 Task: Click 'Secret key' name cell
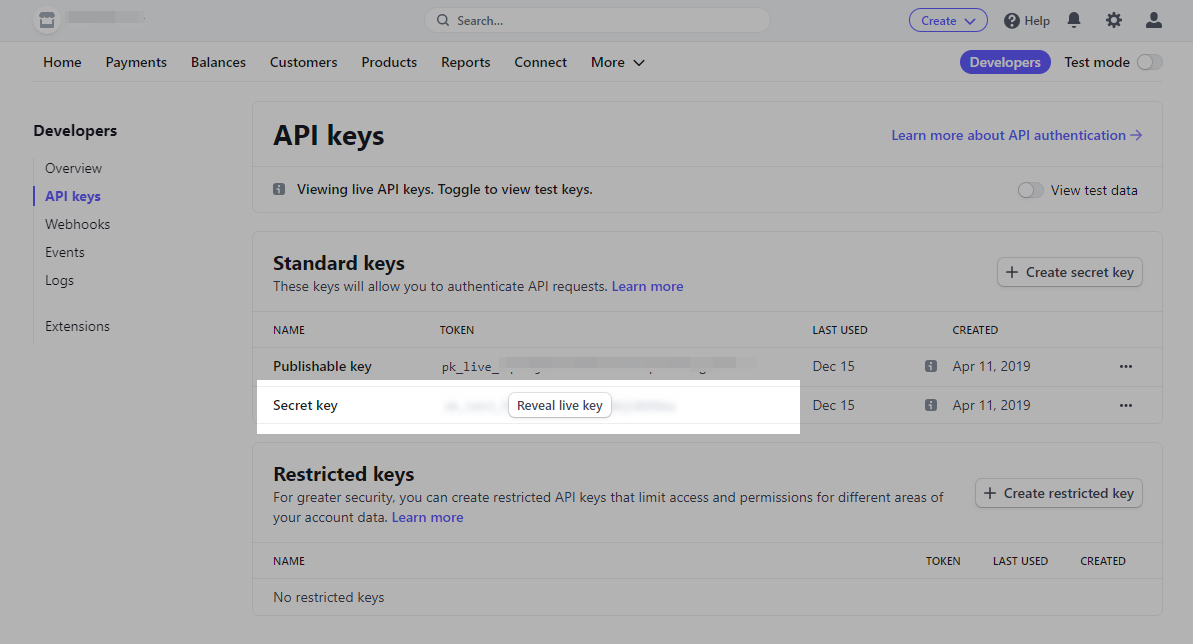305,405
